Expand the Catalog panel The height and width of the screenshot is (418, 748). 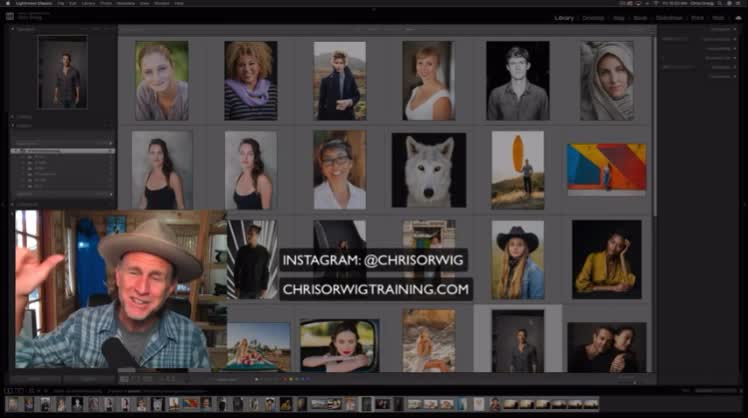tap(12, 116)
